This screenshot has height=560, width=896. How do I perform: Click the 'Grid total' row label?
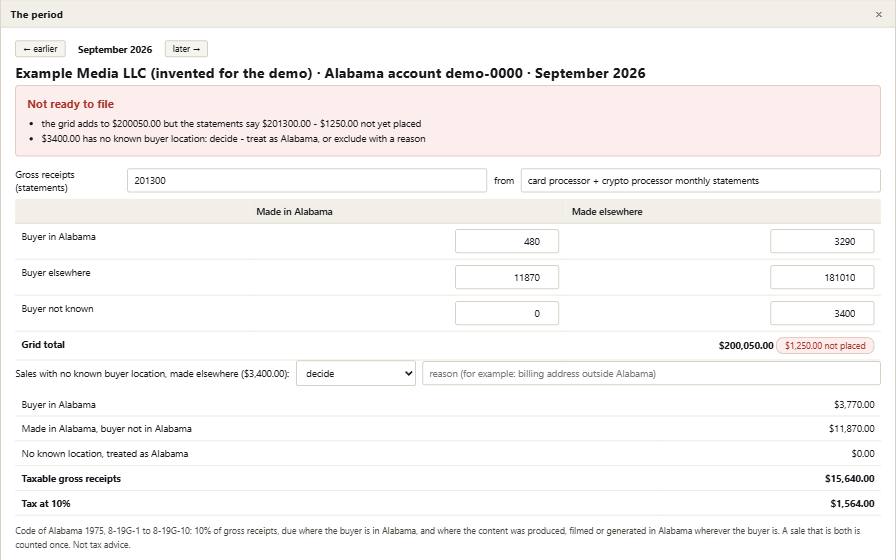43,345
